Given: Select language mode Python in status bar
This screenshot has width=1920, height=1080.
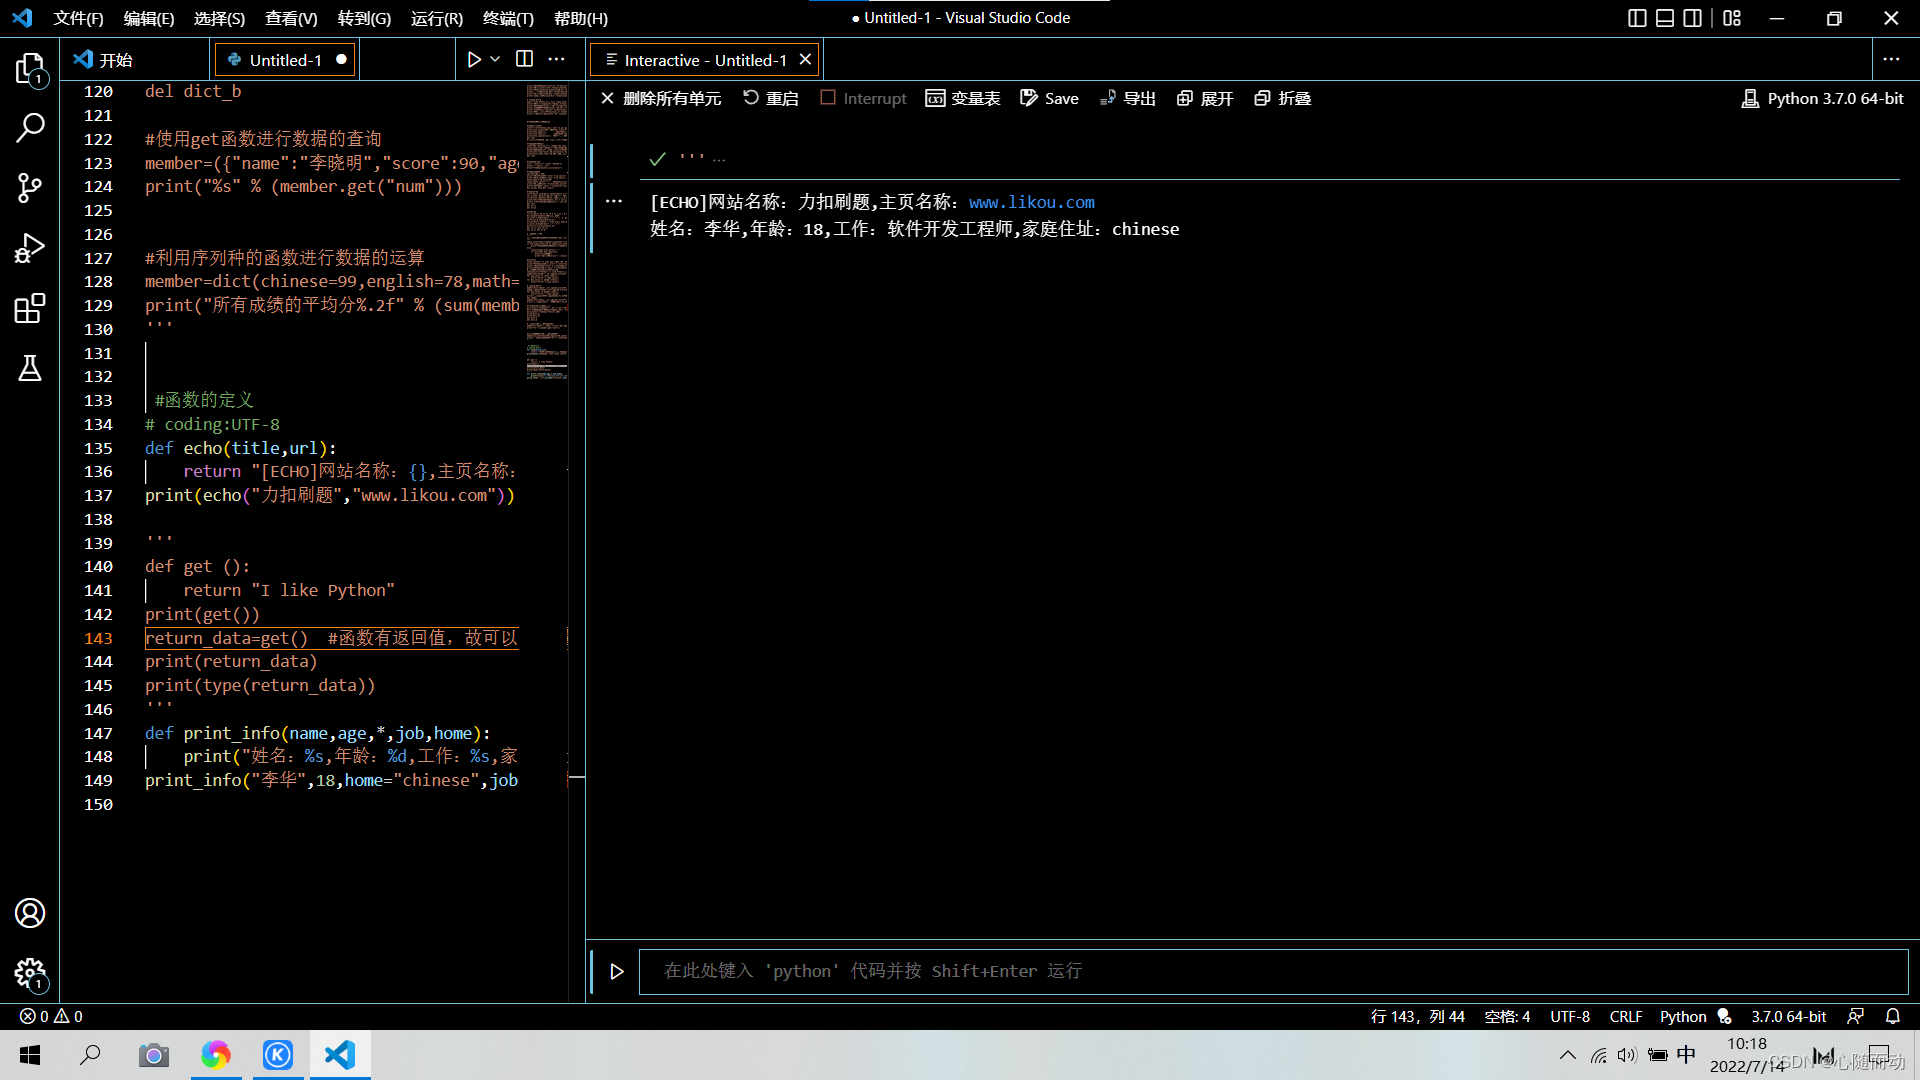Looking at the screenshot, I should [x=1683, y=1016].
